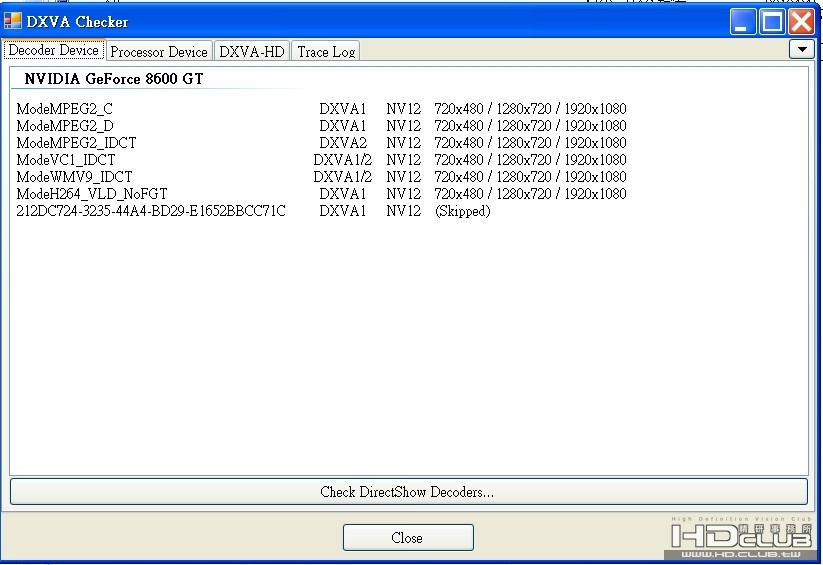Click Check DirectShow Decoders button
The image size is (823, 565).
click(408, 491)
